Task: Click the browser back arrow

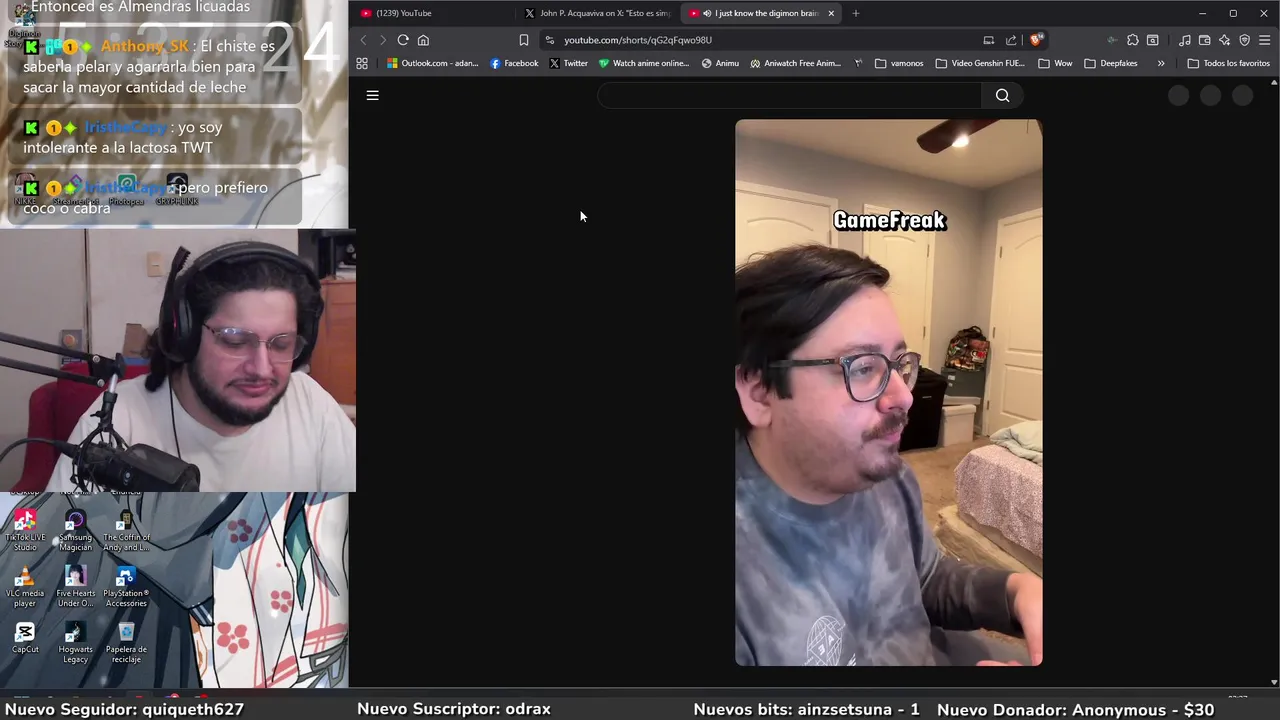Action: 363,40
